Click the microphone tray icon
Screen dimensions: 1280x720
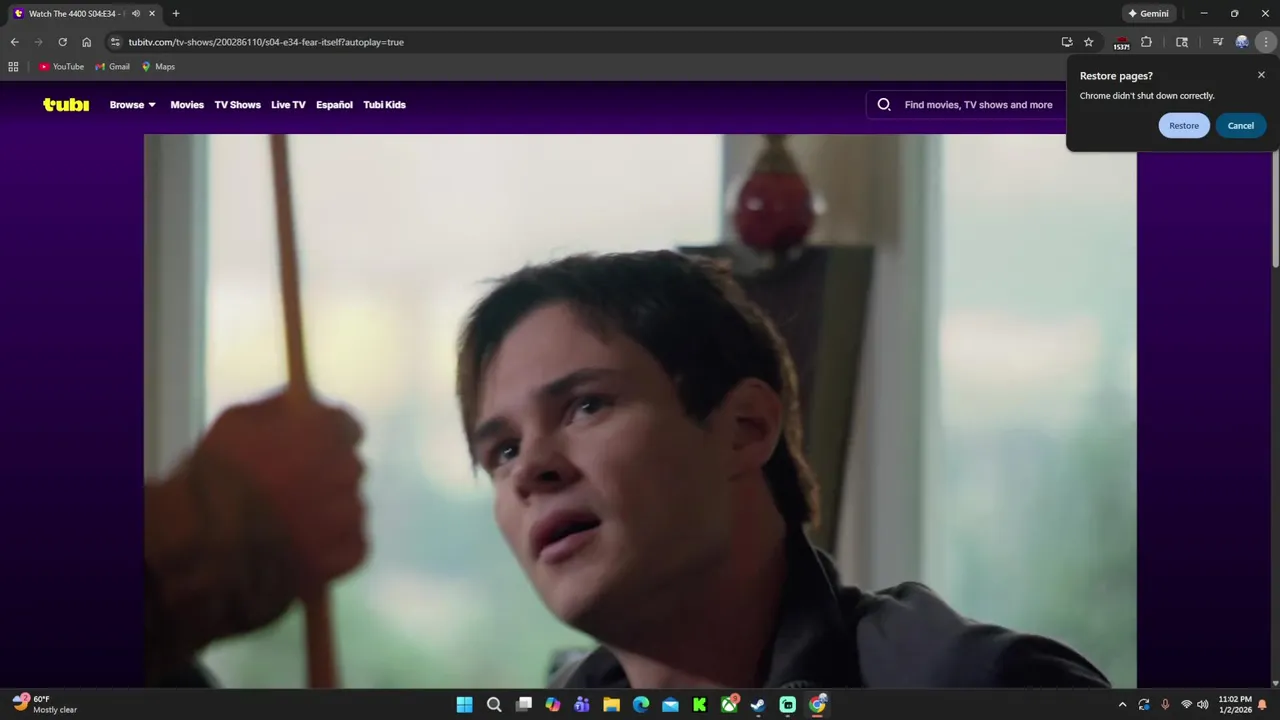click(x=1165, y=705)
